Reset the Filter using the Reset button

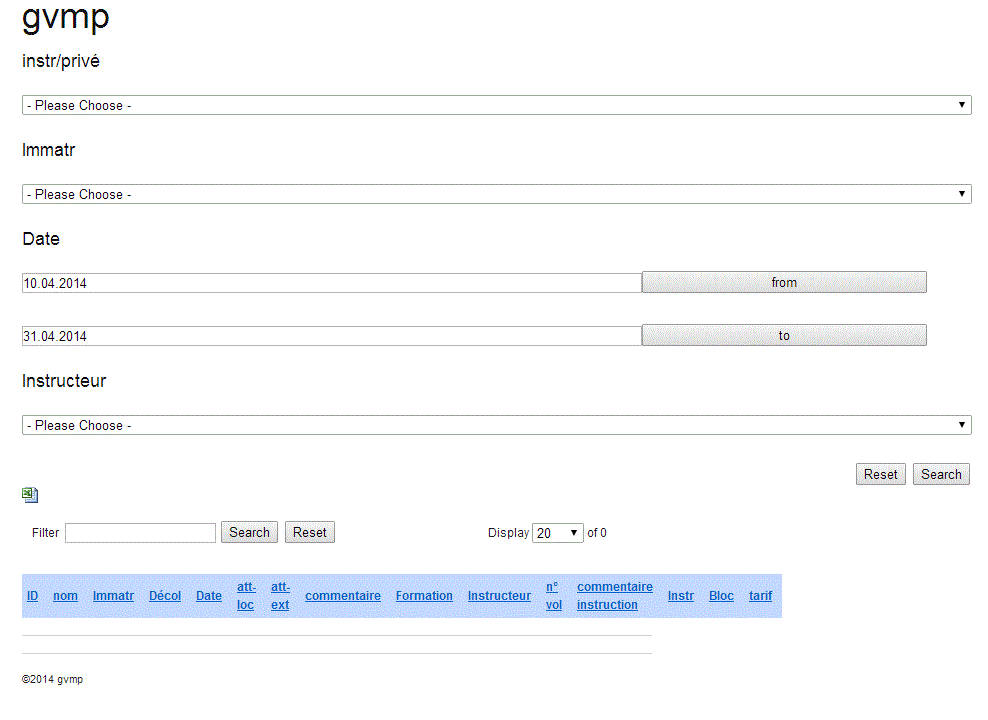click(309, 532)
